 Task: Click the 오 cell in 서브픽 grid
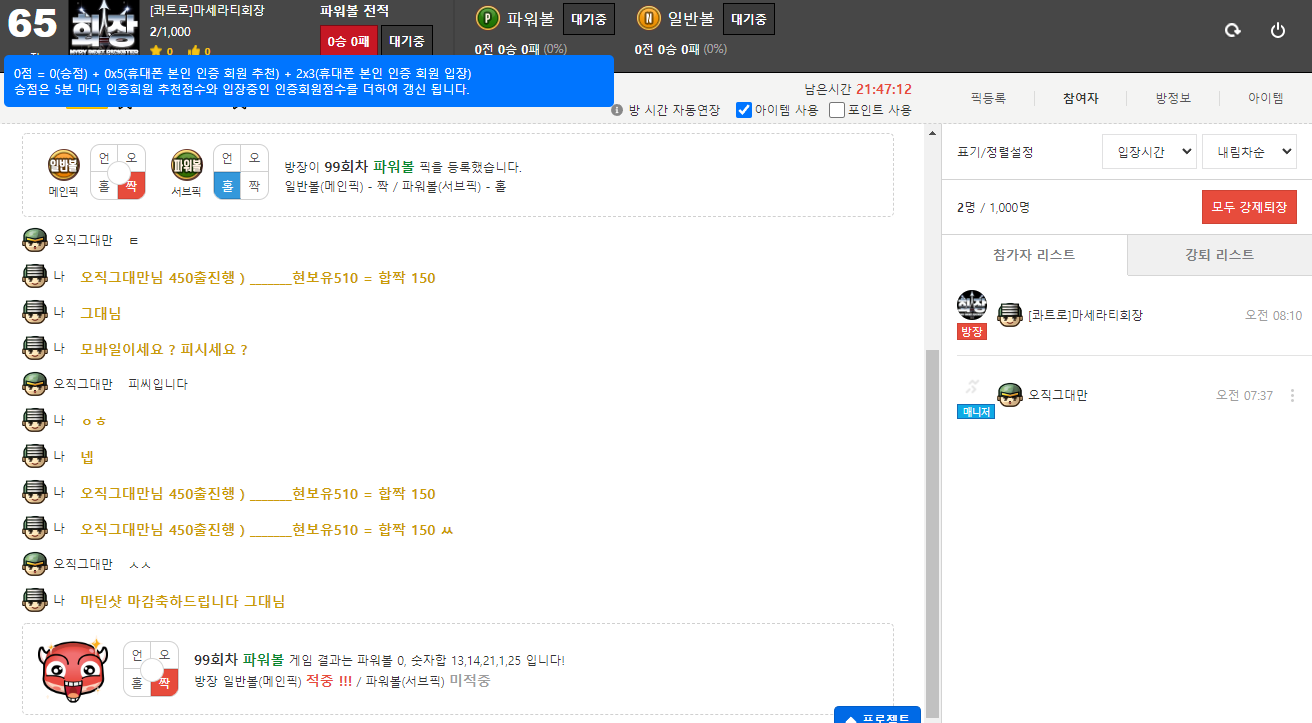tap(255, 158)
